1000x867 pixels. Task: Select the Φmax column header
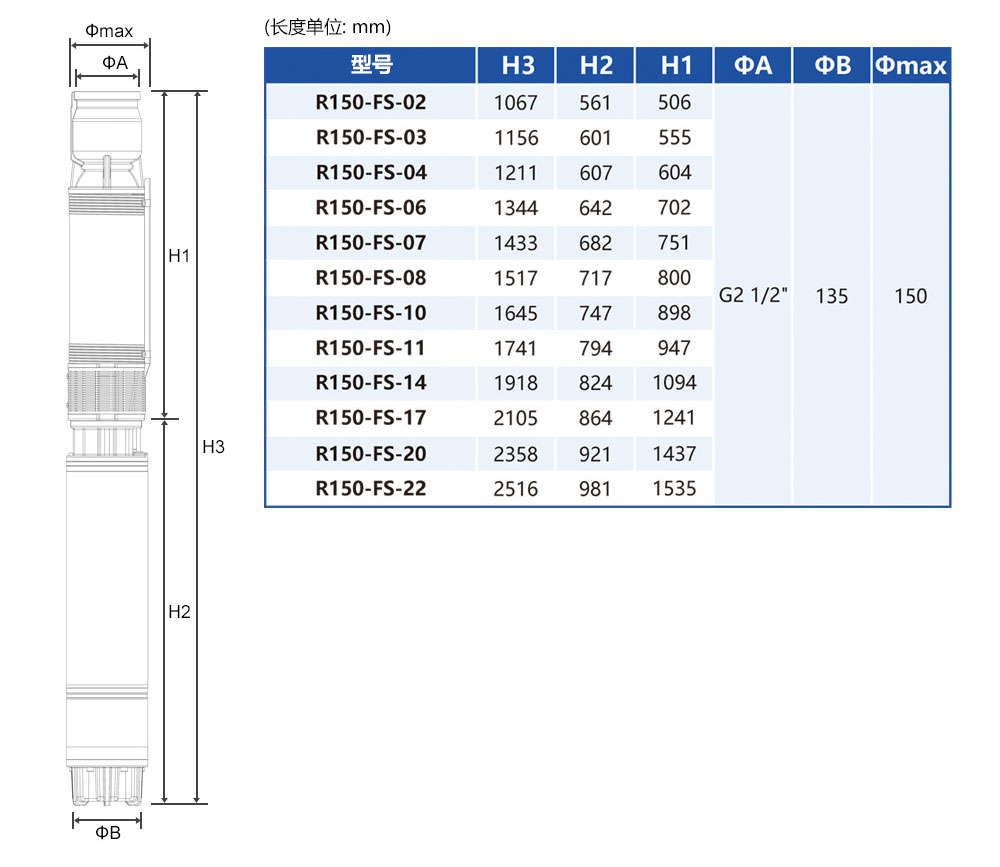(910, 66)
